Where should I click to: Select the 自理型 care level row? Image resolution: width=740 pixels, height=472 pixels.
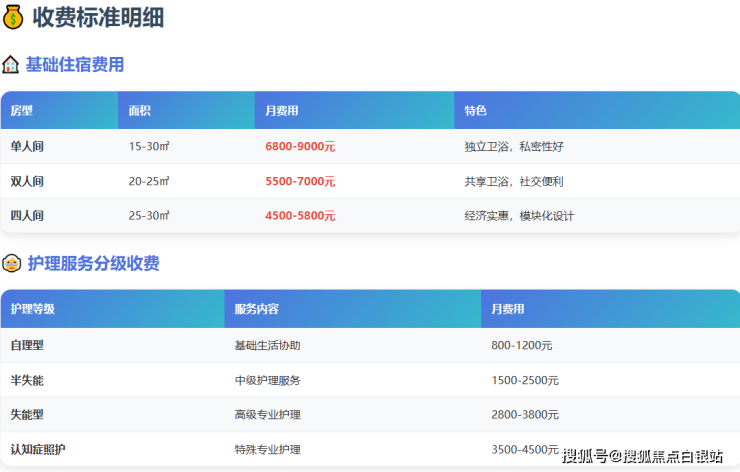[x=27, y=345]
